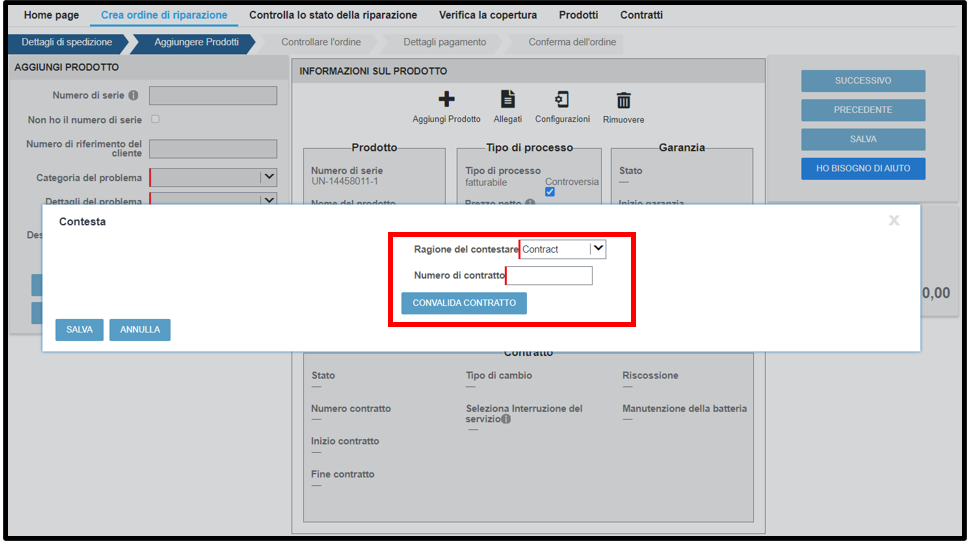Open the Configurazioni icon
This screenshot has width=970, height=544.
[562, 99]
